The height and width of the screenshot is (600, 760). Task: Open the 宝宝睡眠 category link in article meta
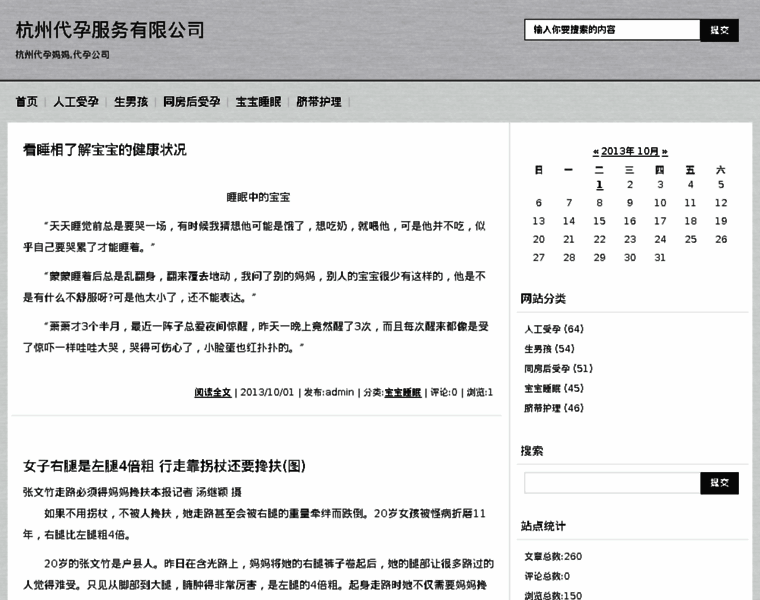pos(403,392)
